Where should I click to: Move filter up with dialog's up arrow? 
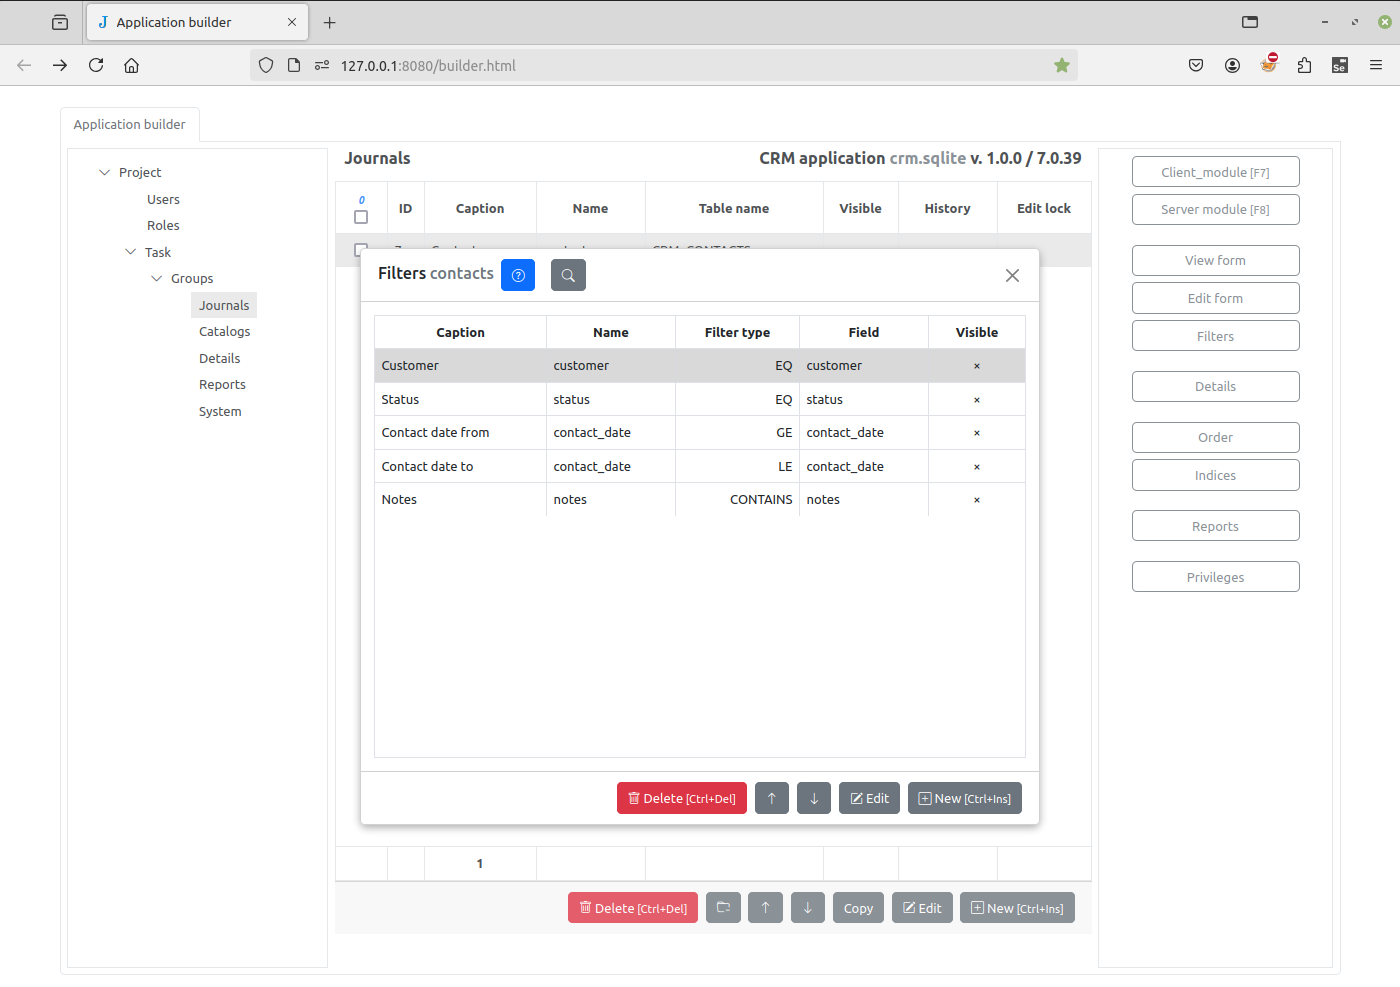pyautogui.click(x=772, y=798)
